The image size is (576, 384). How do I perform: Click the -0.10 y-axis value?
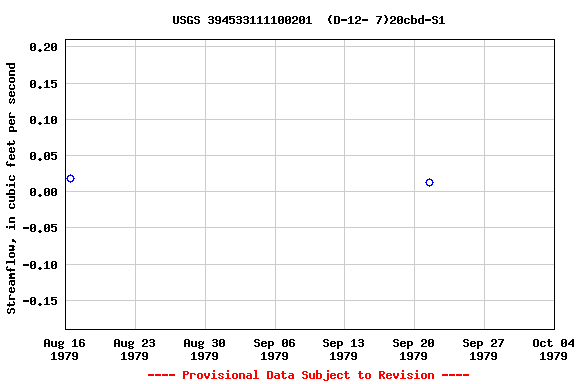pos(40,265)
